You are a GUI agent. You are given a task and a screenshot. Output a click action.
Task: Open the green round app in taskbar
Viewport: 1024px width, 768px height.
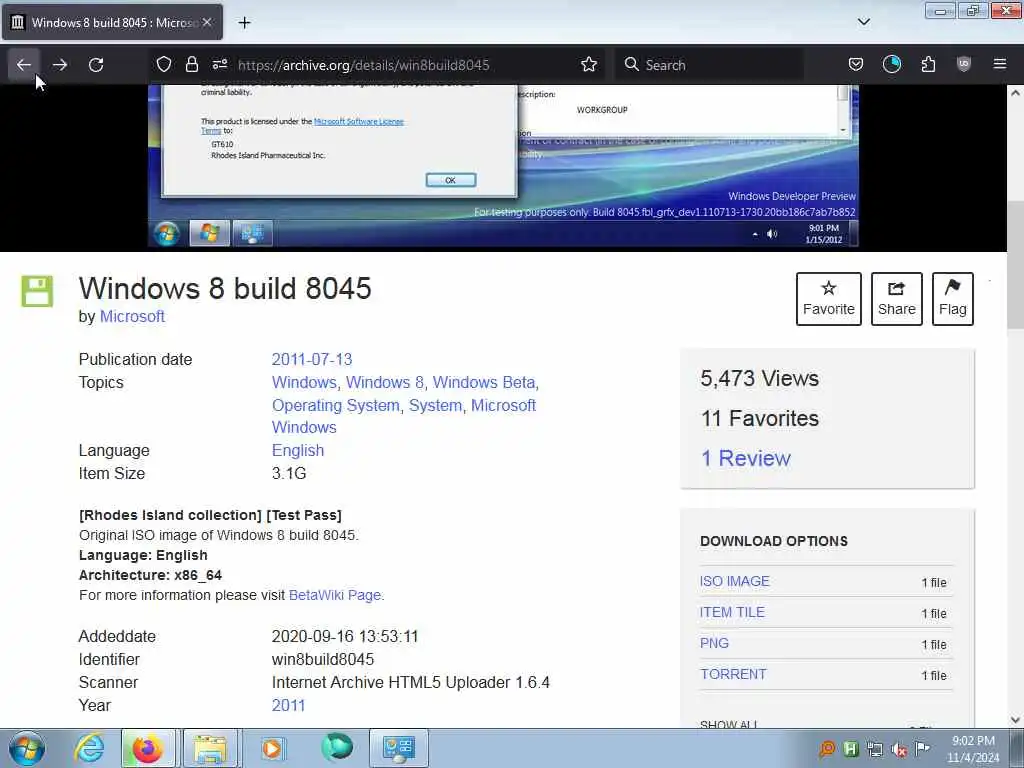337,747
